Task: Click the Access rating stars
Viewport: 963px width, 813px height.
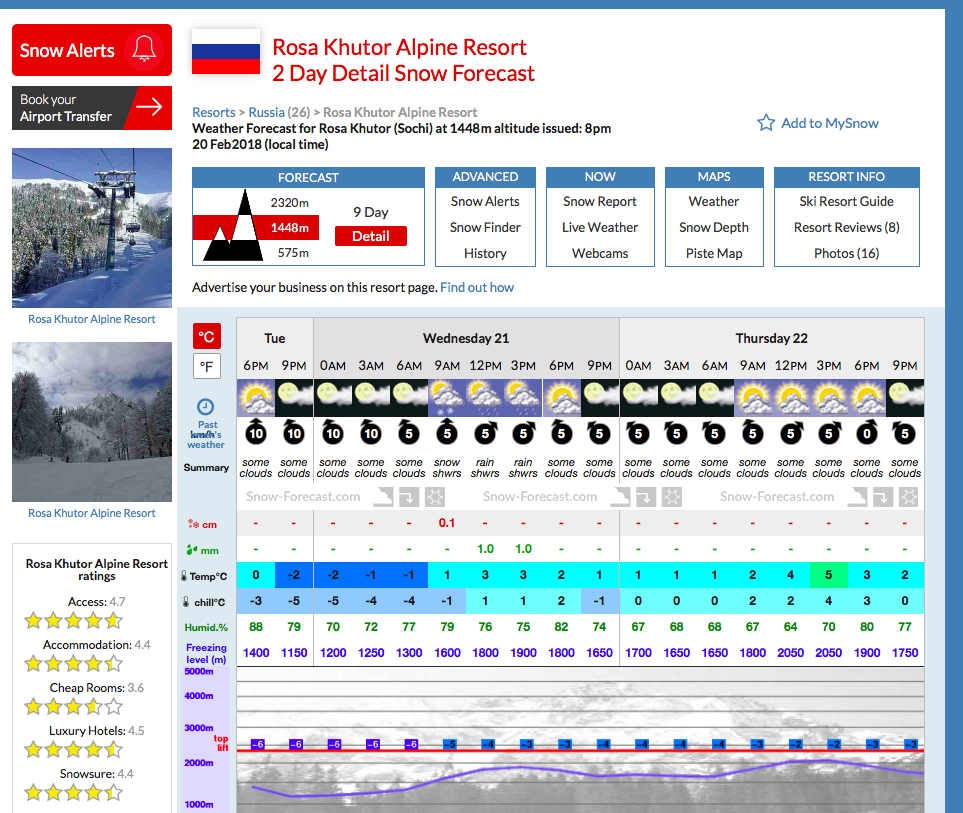Action: [73, 621]
